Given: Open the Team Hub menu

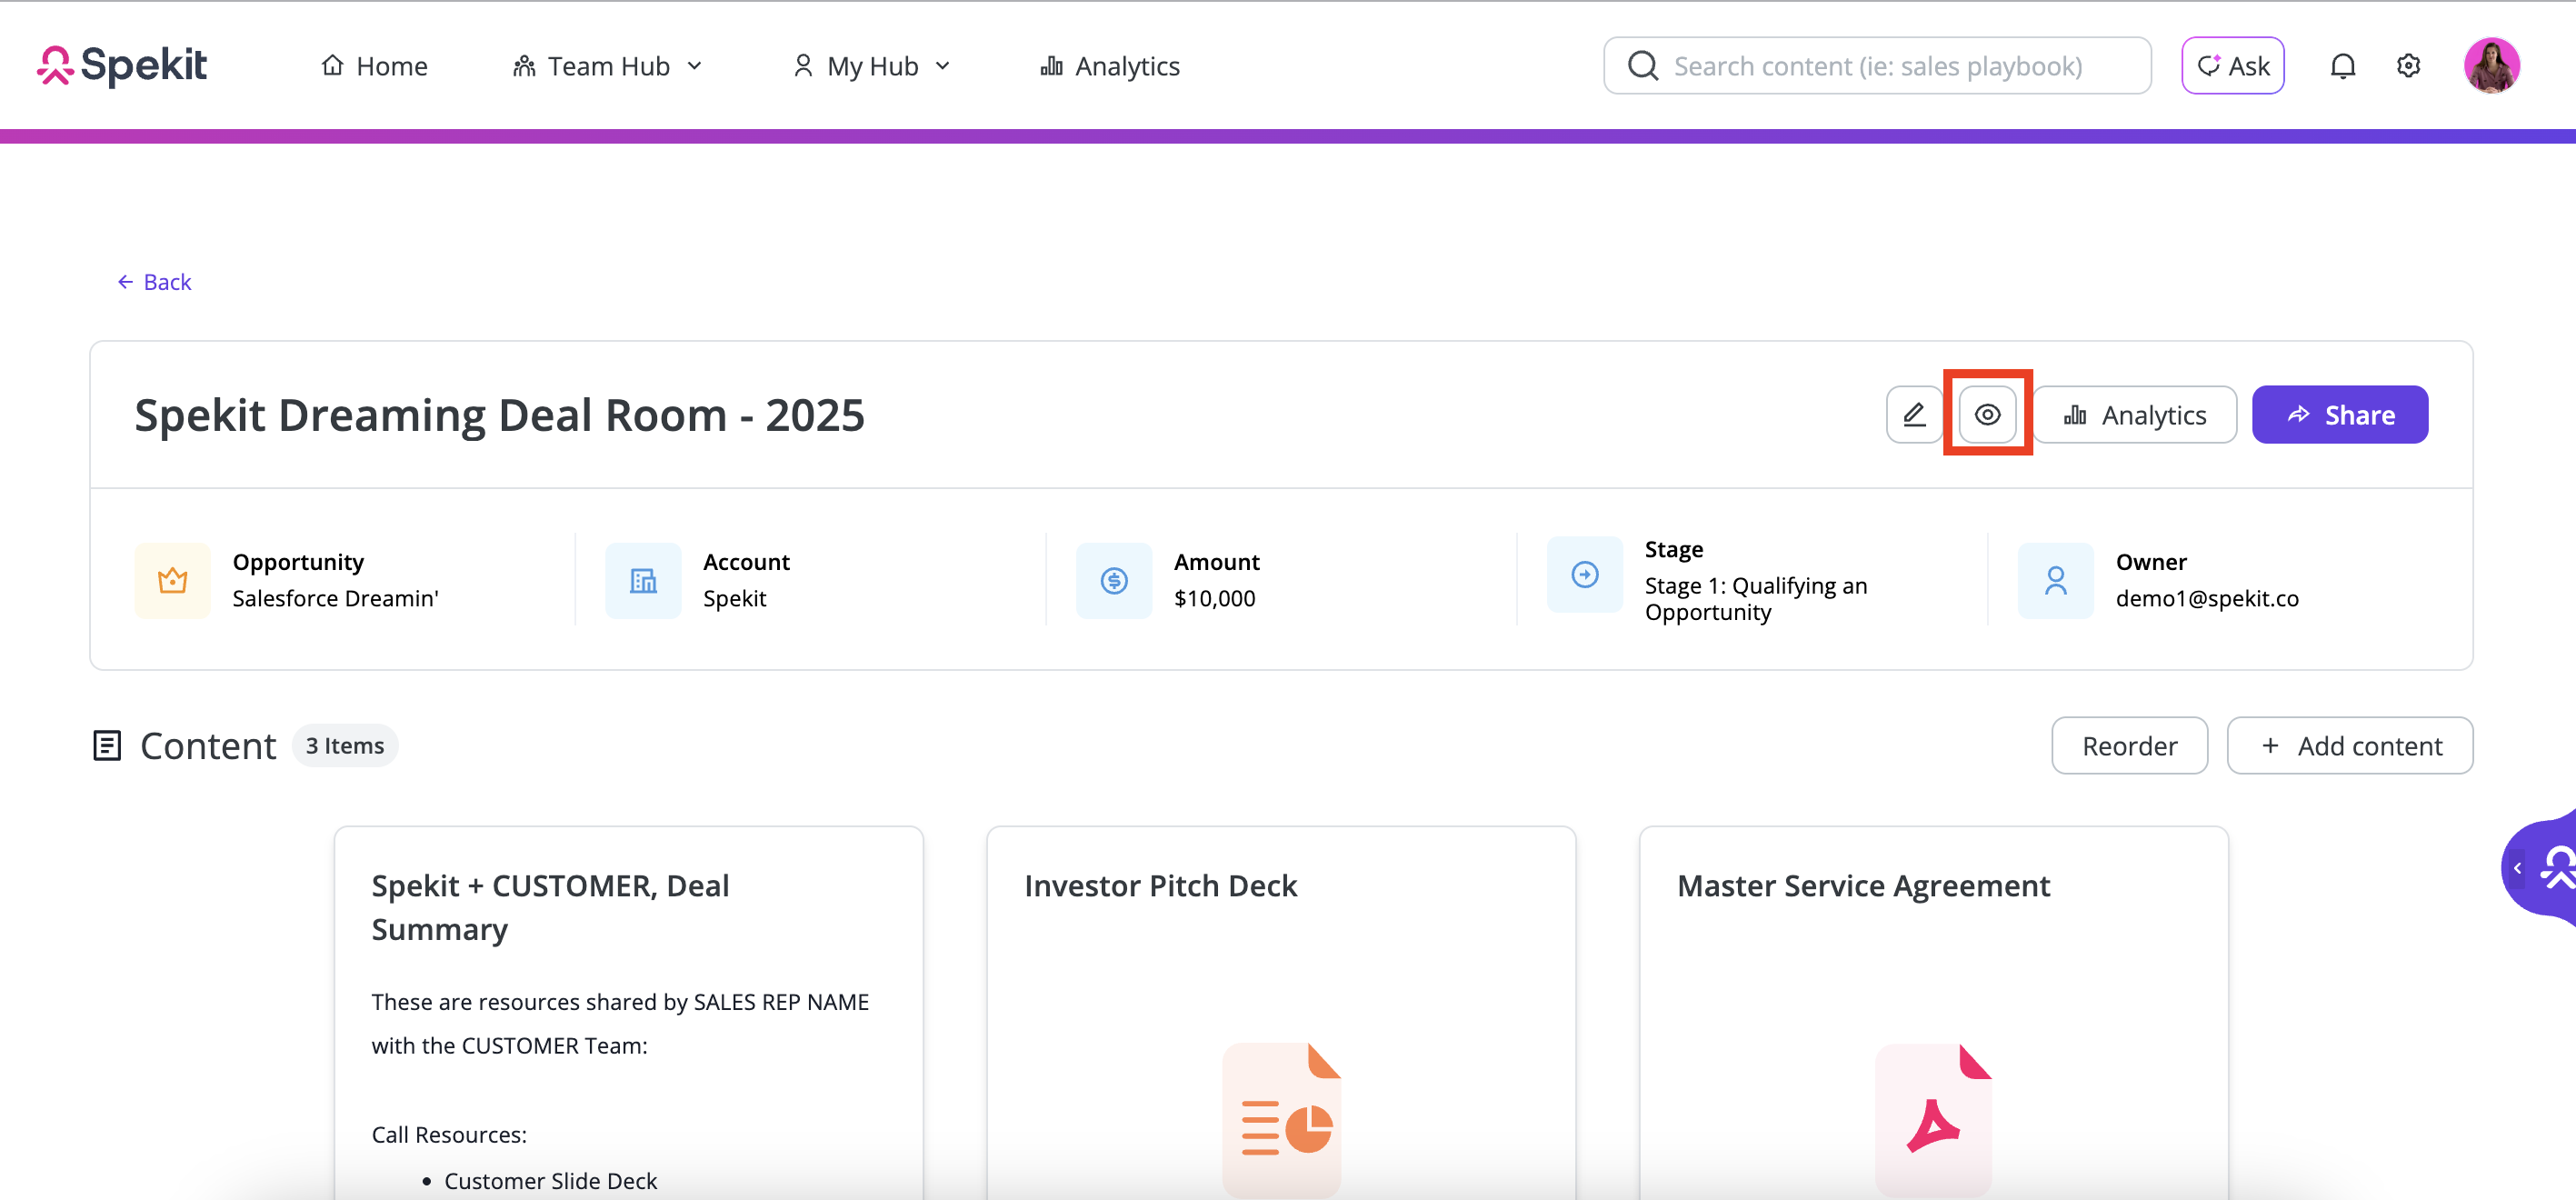Looking at the screenshot, I should point(607,66).
